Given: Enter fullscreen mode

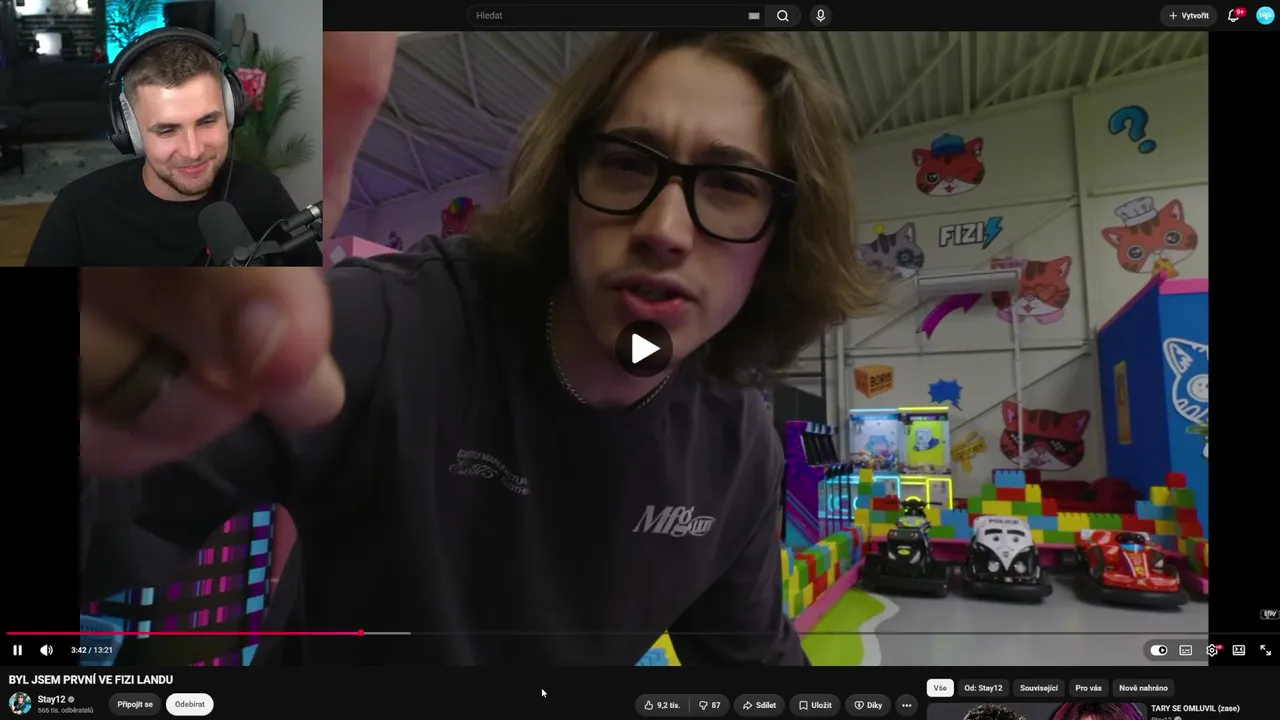Looking at the screenshot, I should [1265, 650].
